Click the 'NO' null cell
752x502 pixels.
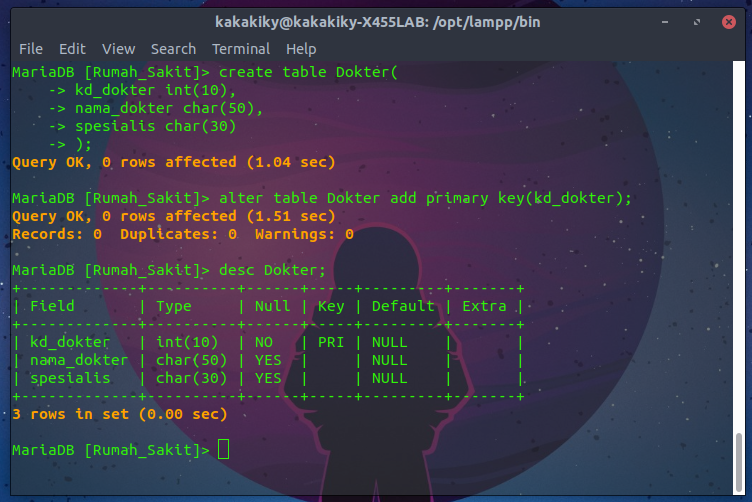click(264, 342)
